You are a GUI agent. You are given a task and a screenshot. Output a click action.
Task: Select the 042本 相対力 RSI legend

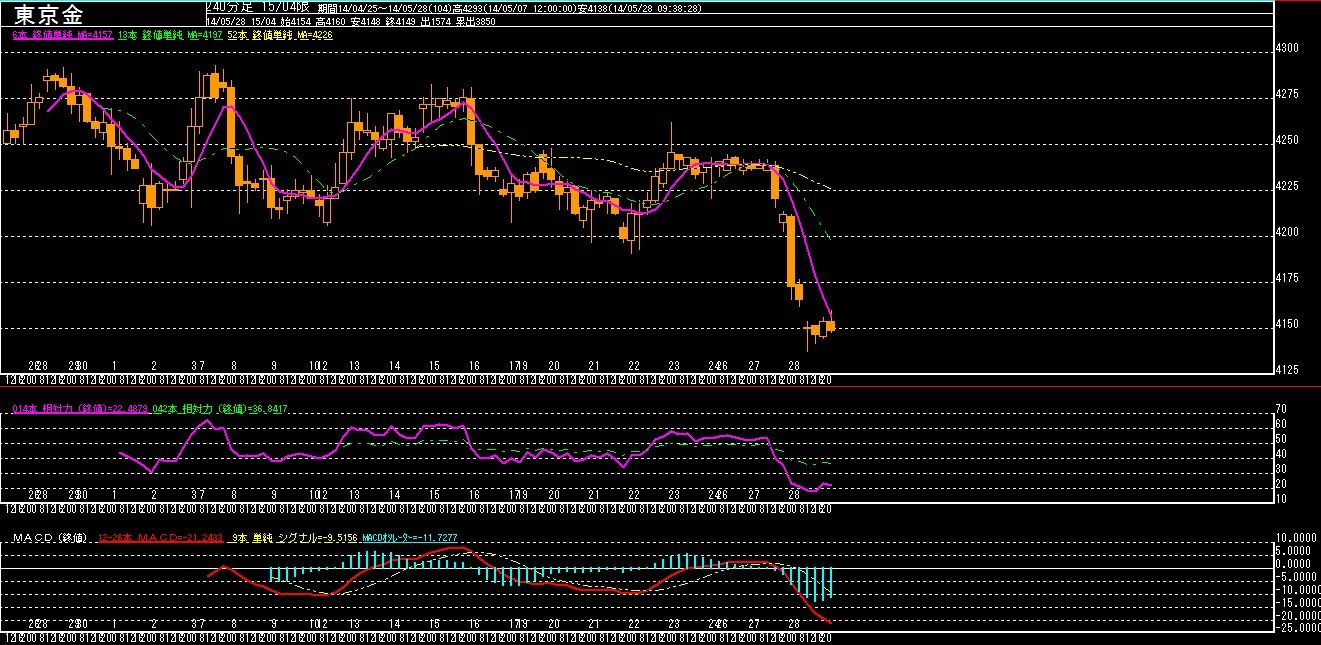click(220, 408)
